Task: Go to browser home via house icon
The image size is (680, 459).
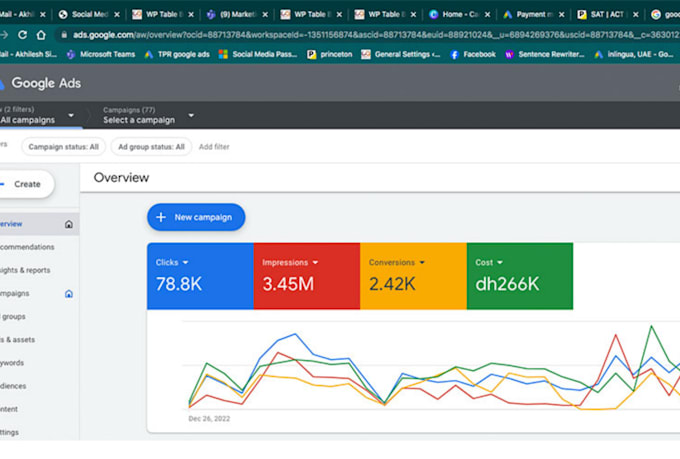Action: coord(41,35)
